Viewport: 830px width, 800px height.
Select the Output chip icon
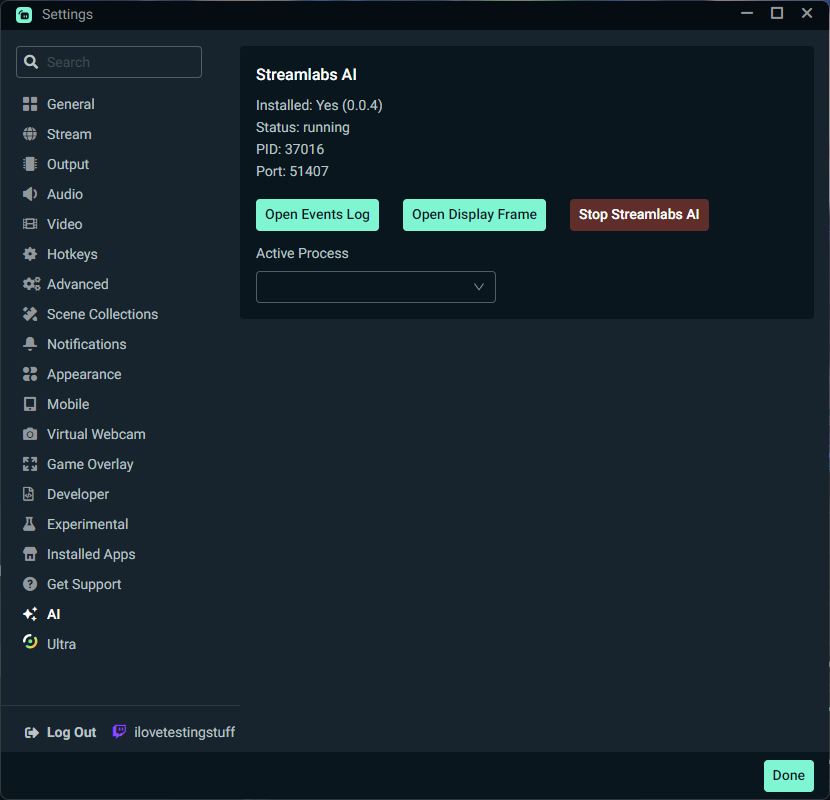click(30, 164)
